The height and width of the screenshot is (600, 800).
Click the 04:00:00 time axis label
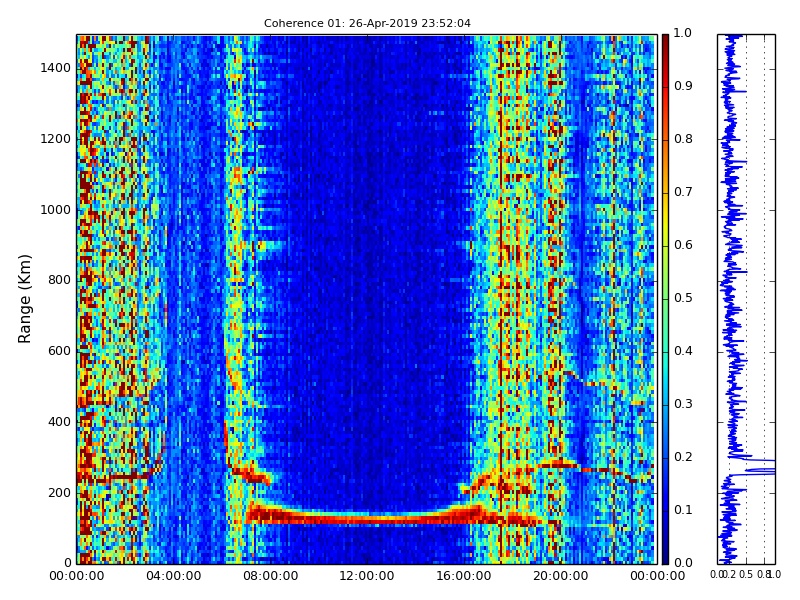173,576
